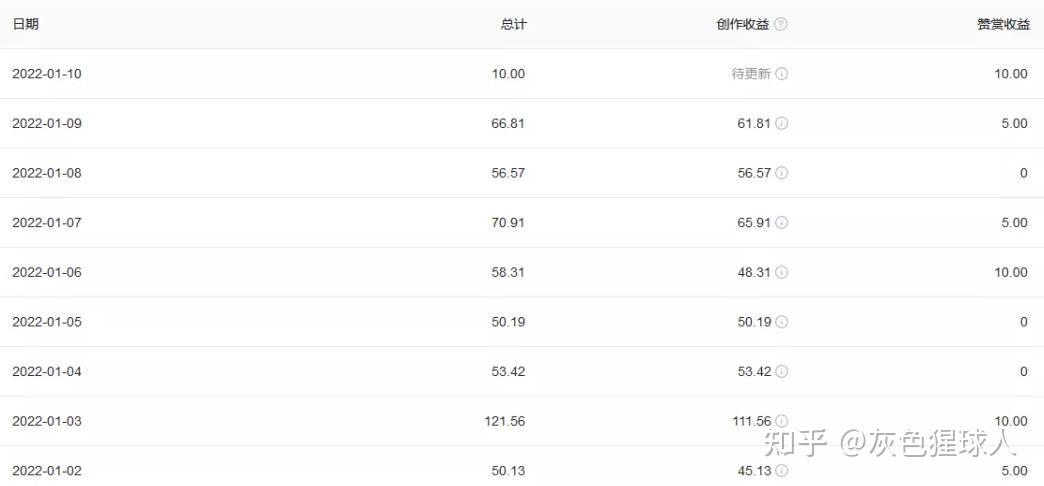This screenshot has height=486, width=1044.
Task: Click info icon beside 50.19 earnings
Action: (782, 322)
